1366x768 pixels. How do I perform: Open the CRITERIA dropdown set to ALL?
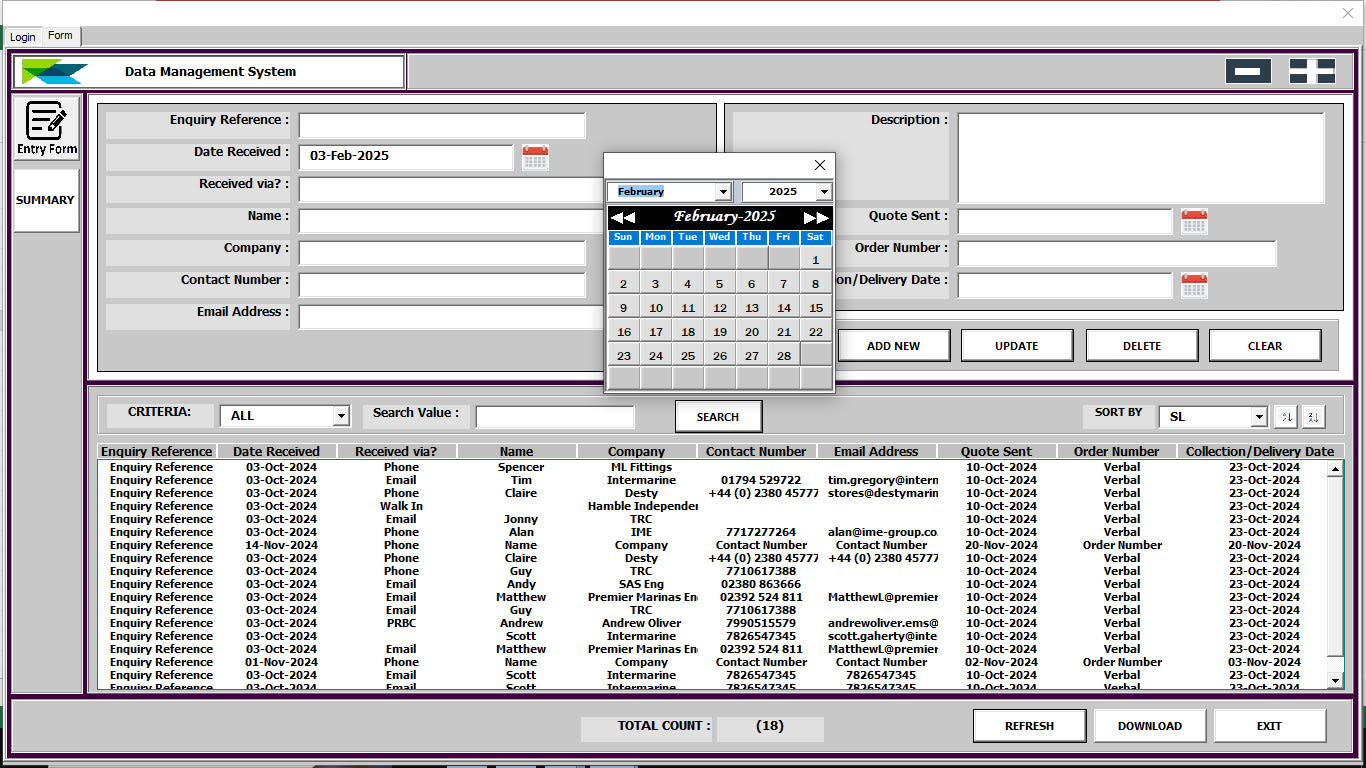tap(341, 416)
